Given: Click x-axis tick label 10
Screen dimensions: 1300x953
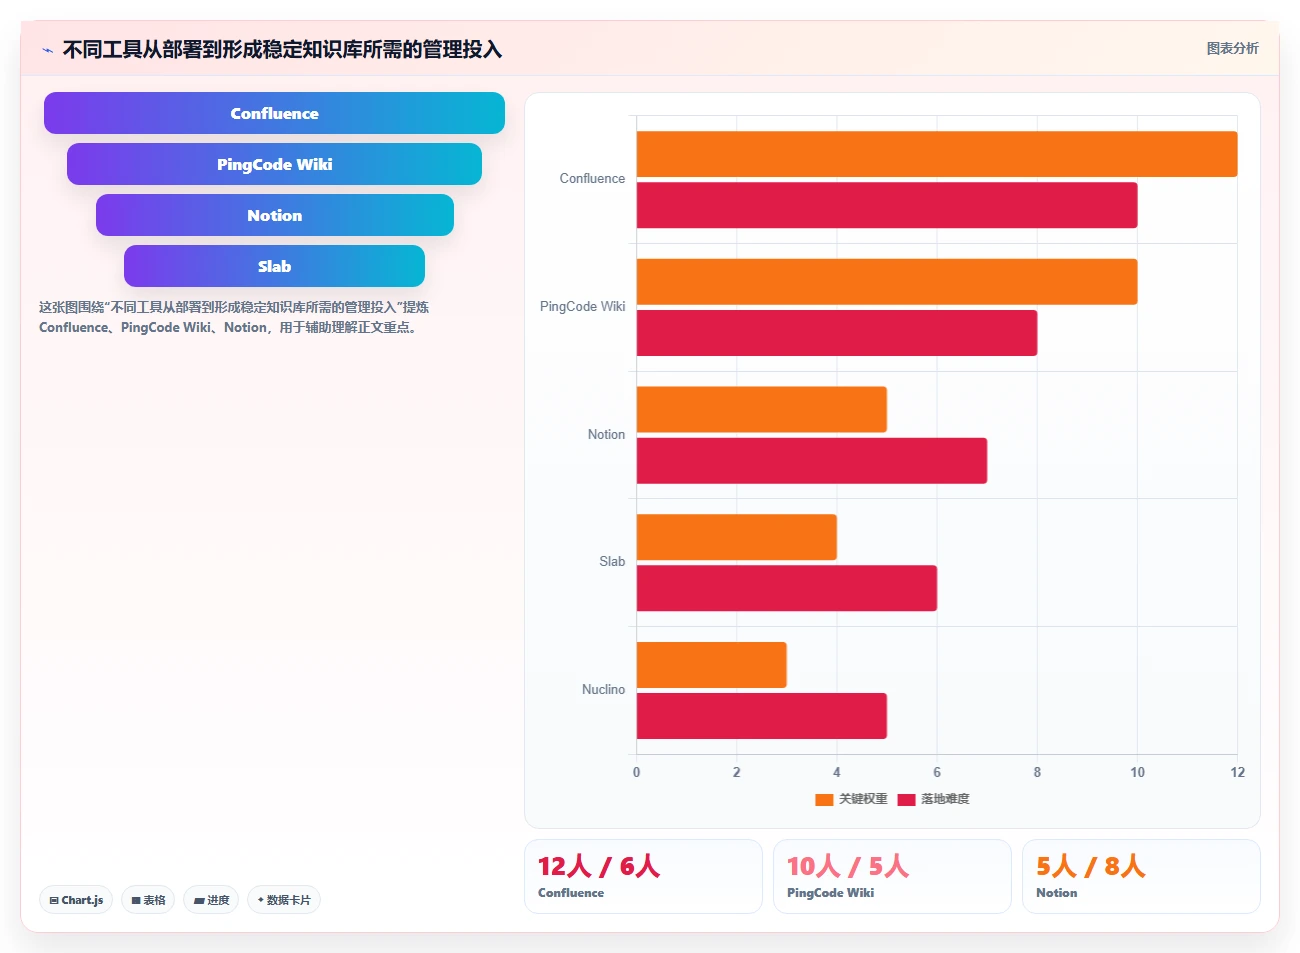Looking at the screenshot, I should tap(1137, 772).
